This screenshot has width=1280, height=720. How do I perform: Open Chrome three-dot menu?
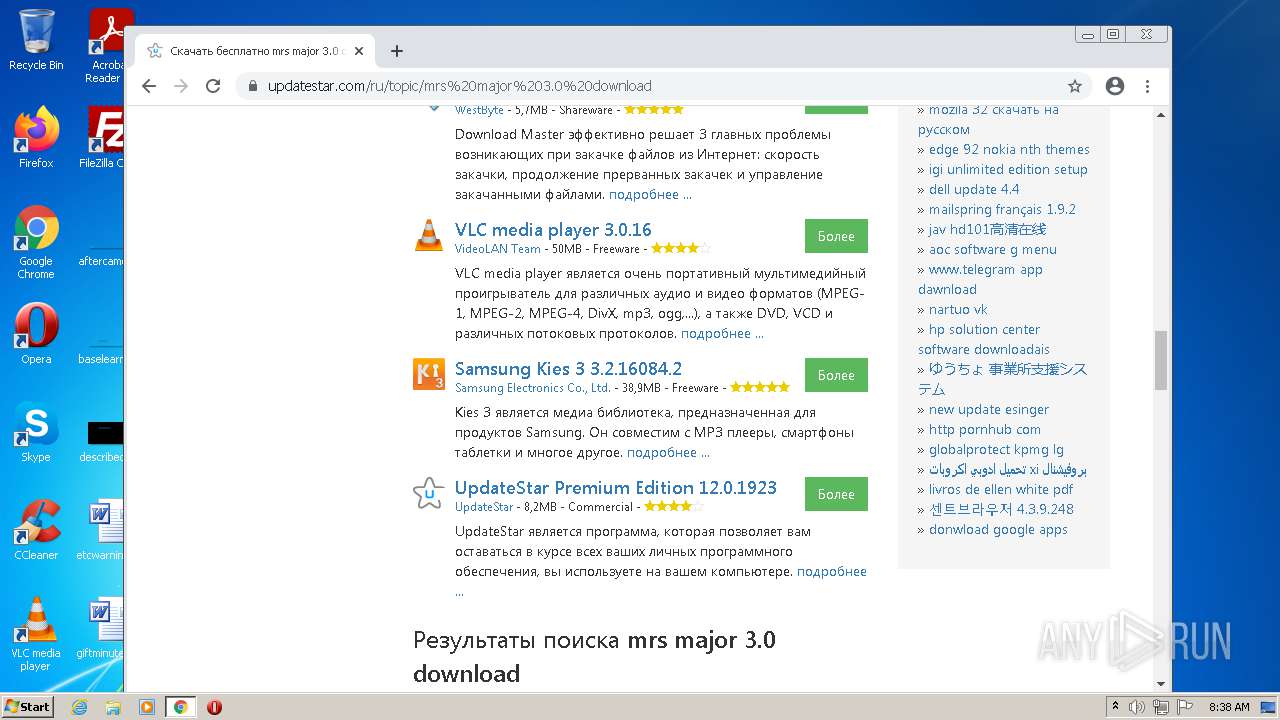click(1147, 86)
